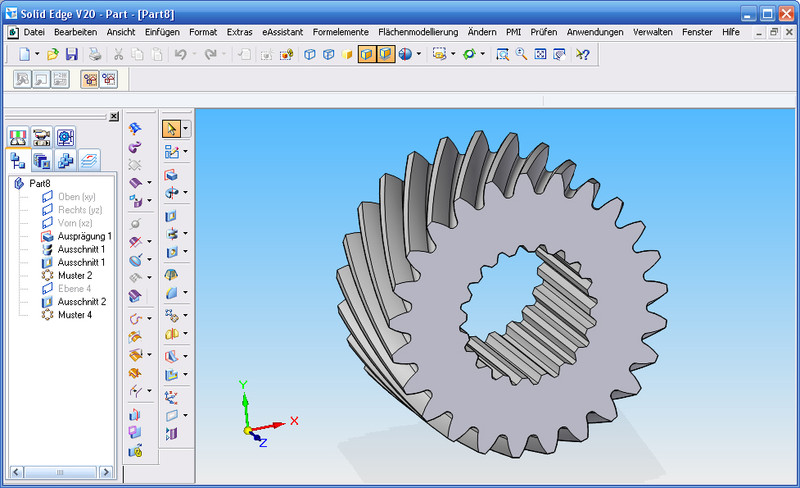This screenshot has height=488, width=800.
Task: Open a file with the Open icon
Action: click(x=53, y=54)
